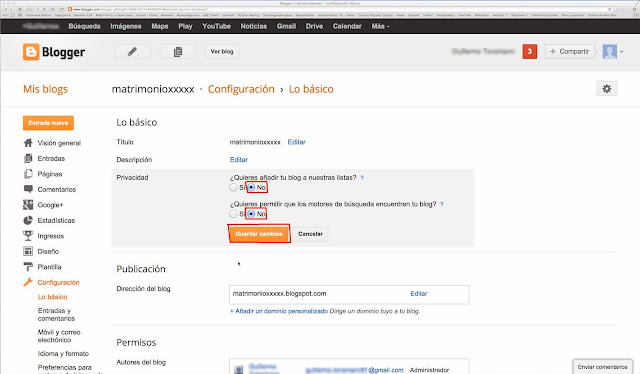The width and height of the screenshot is (640, 374).
Task: Open Imágenes in the Google bar
Action: [126, 26]
